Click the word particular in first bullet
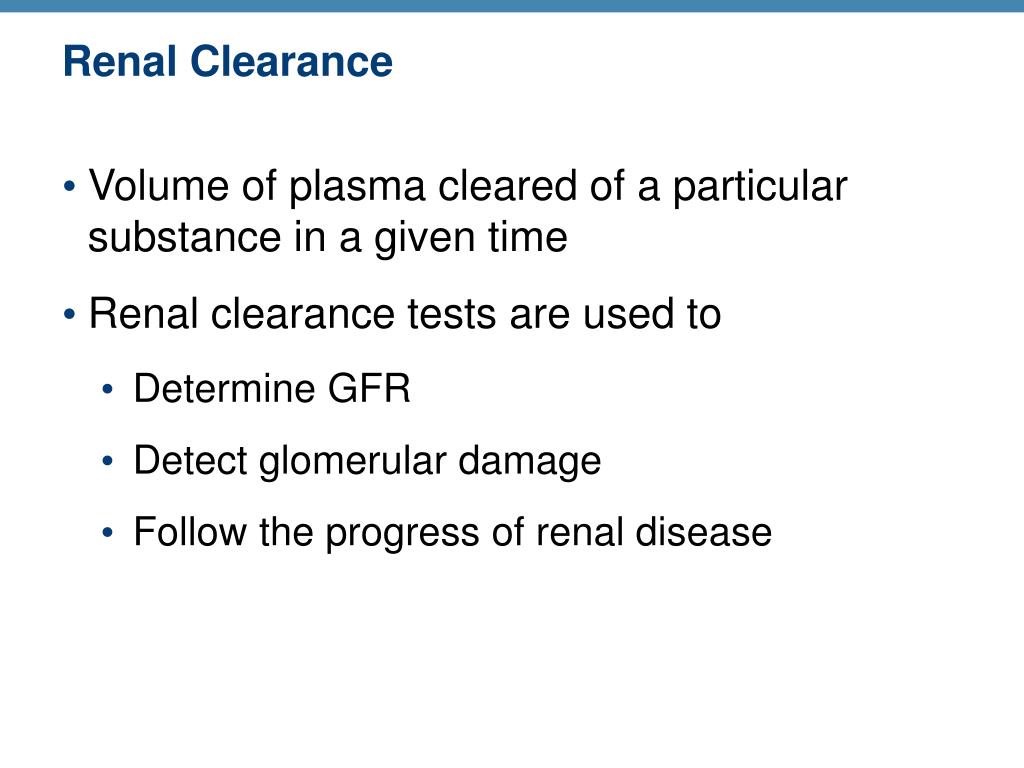 pos(760,188)
